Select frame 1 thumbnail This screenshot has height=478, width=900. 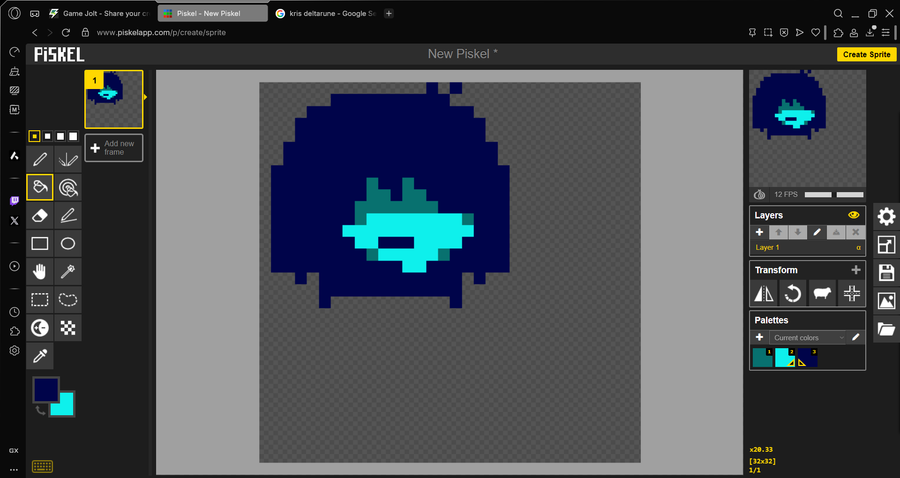[x=114, y=99]
